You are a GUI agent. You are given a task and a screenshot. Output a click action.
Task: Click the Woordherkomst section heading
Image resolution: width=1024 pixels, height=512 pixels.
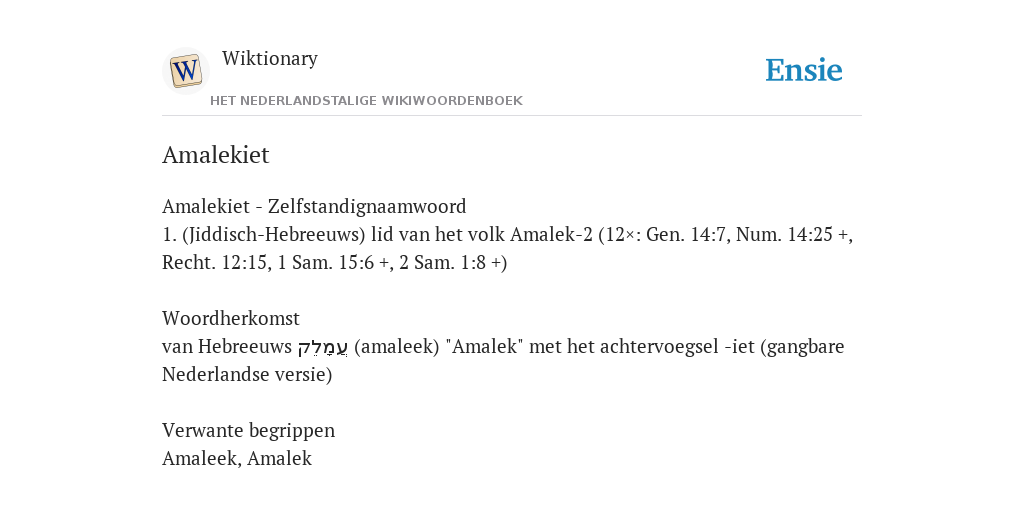click(x=231, y=319)
